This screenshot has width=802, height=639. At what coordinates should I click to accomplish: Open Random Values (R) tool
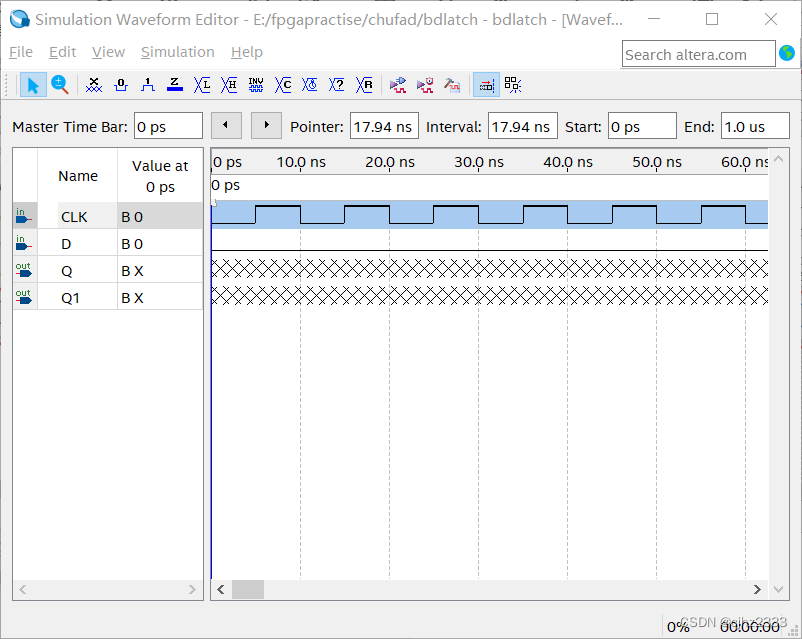364,85
